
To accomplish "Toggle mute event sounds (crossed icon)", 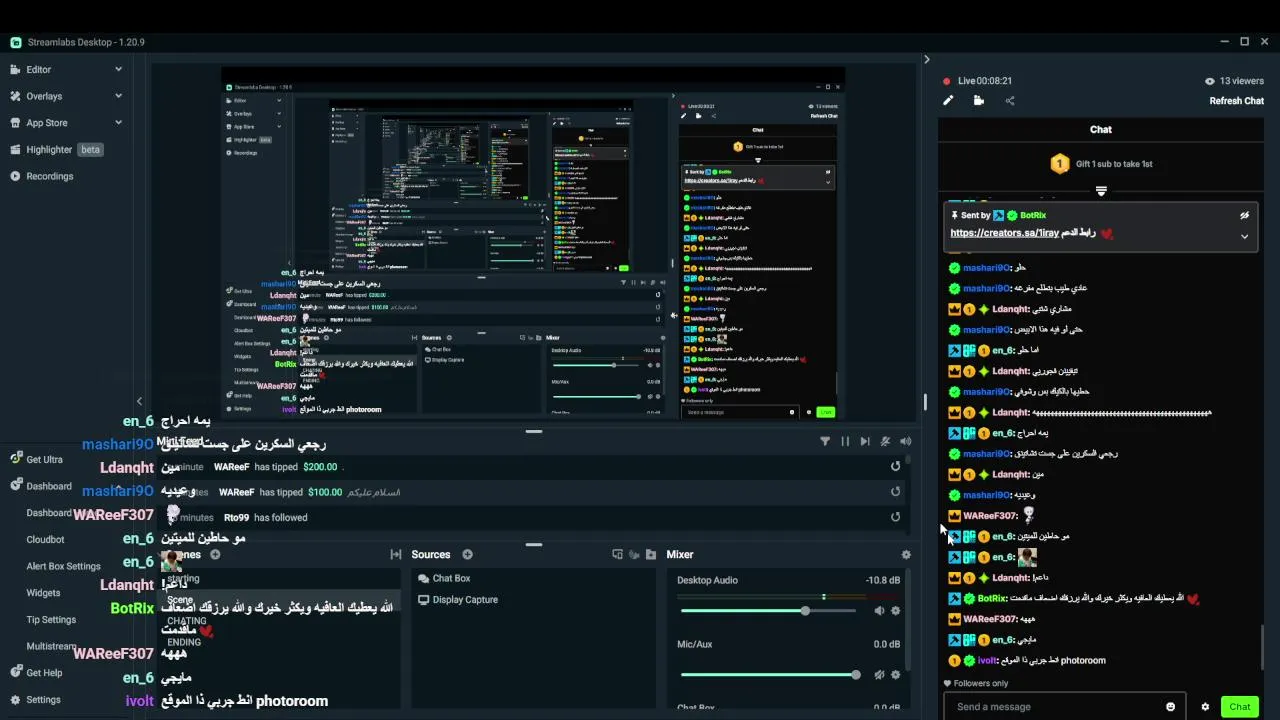I will 885,441.
